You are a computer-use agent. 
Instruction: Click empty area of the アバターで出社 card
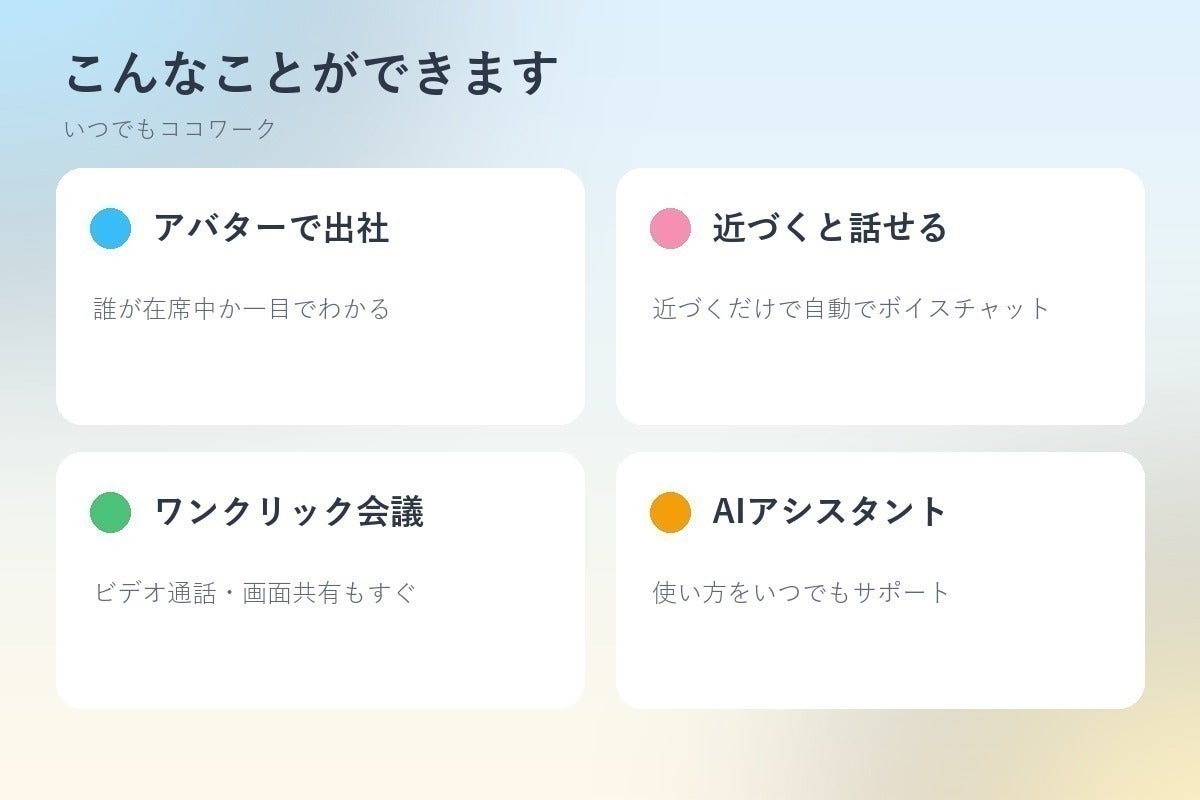320,375
